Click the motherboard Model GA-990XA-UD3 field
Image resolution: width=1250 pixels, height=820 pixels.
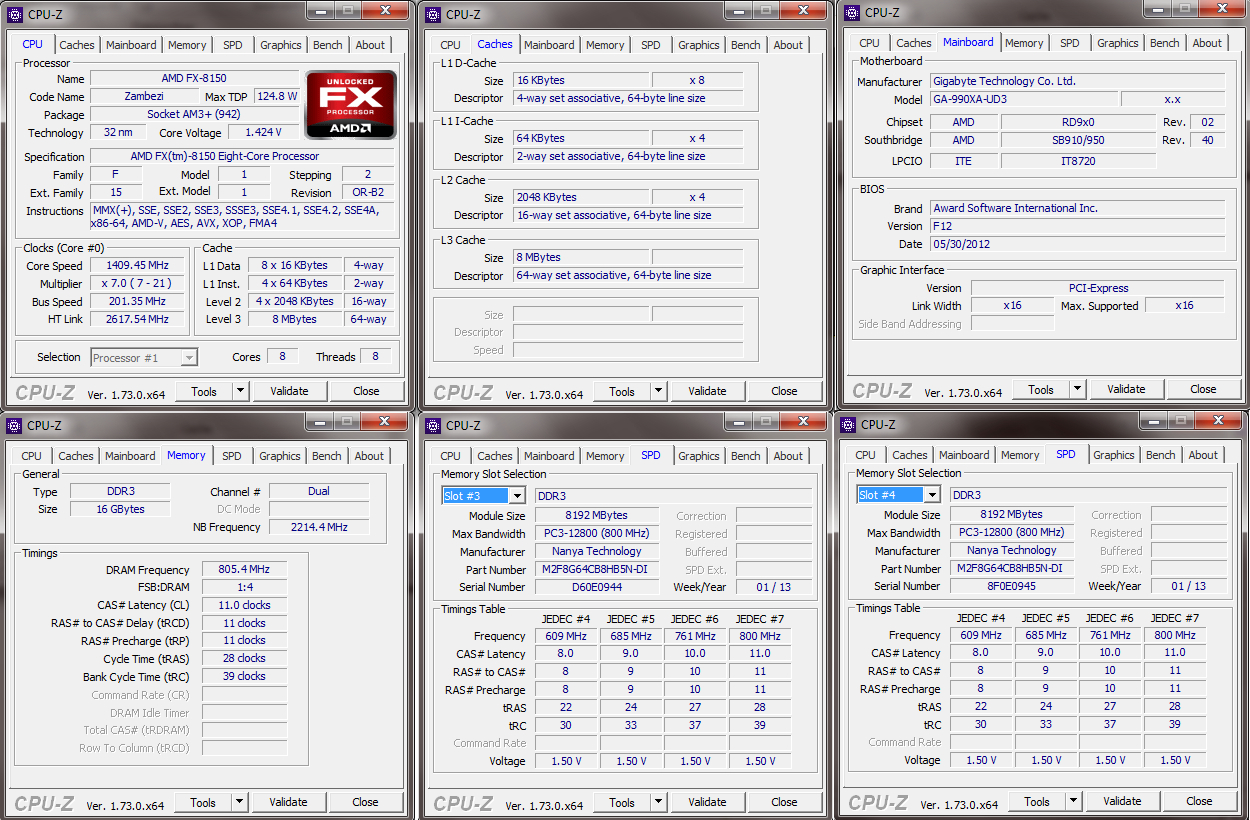point(1025,99)
